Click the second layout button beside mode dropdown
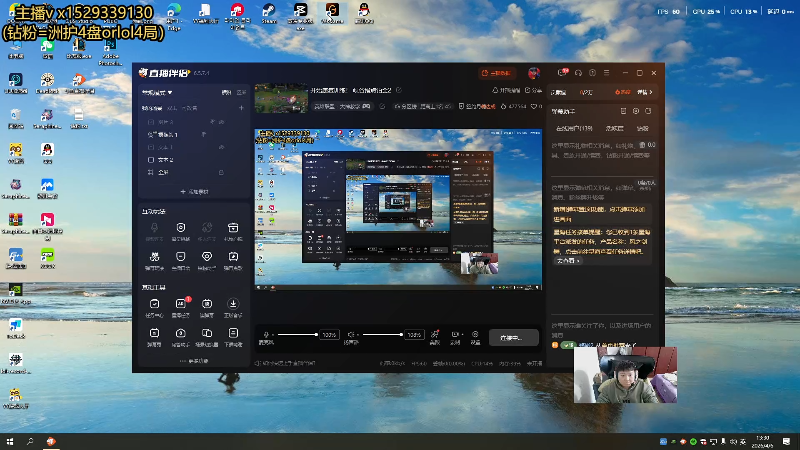The height and width of the screenshot is (450, 800). click(x=241, y=92)
